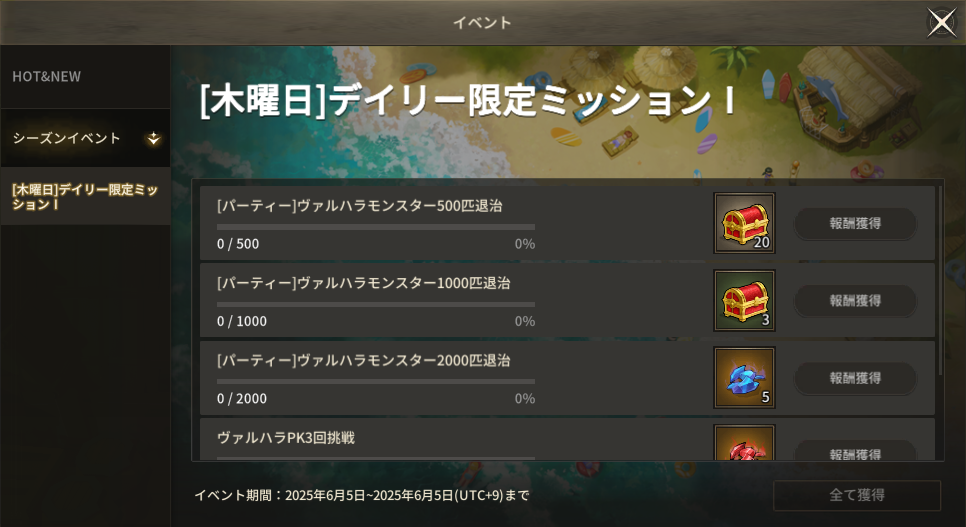Close the event window with the X icon
Image resolution: width=966 pixels, height=527 pixels.
point(941,23)
